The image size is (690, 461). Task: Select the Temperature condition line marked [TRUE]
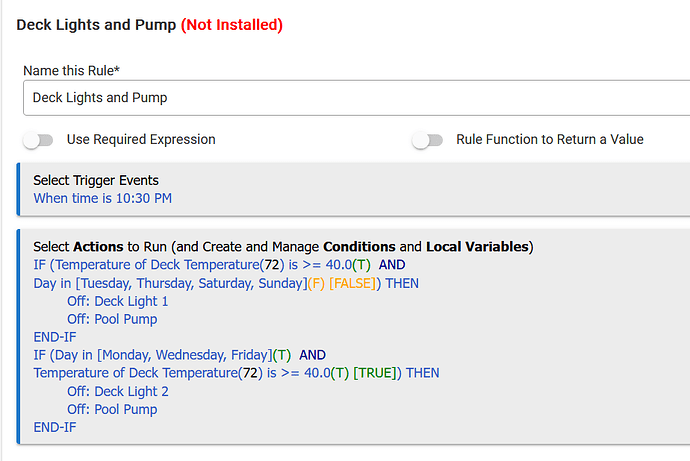click(236, 373)
